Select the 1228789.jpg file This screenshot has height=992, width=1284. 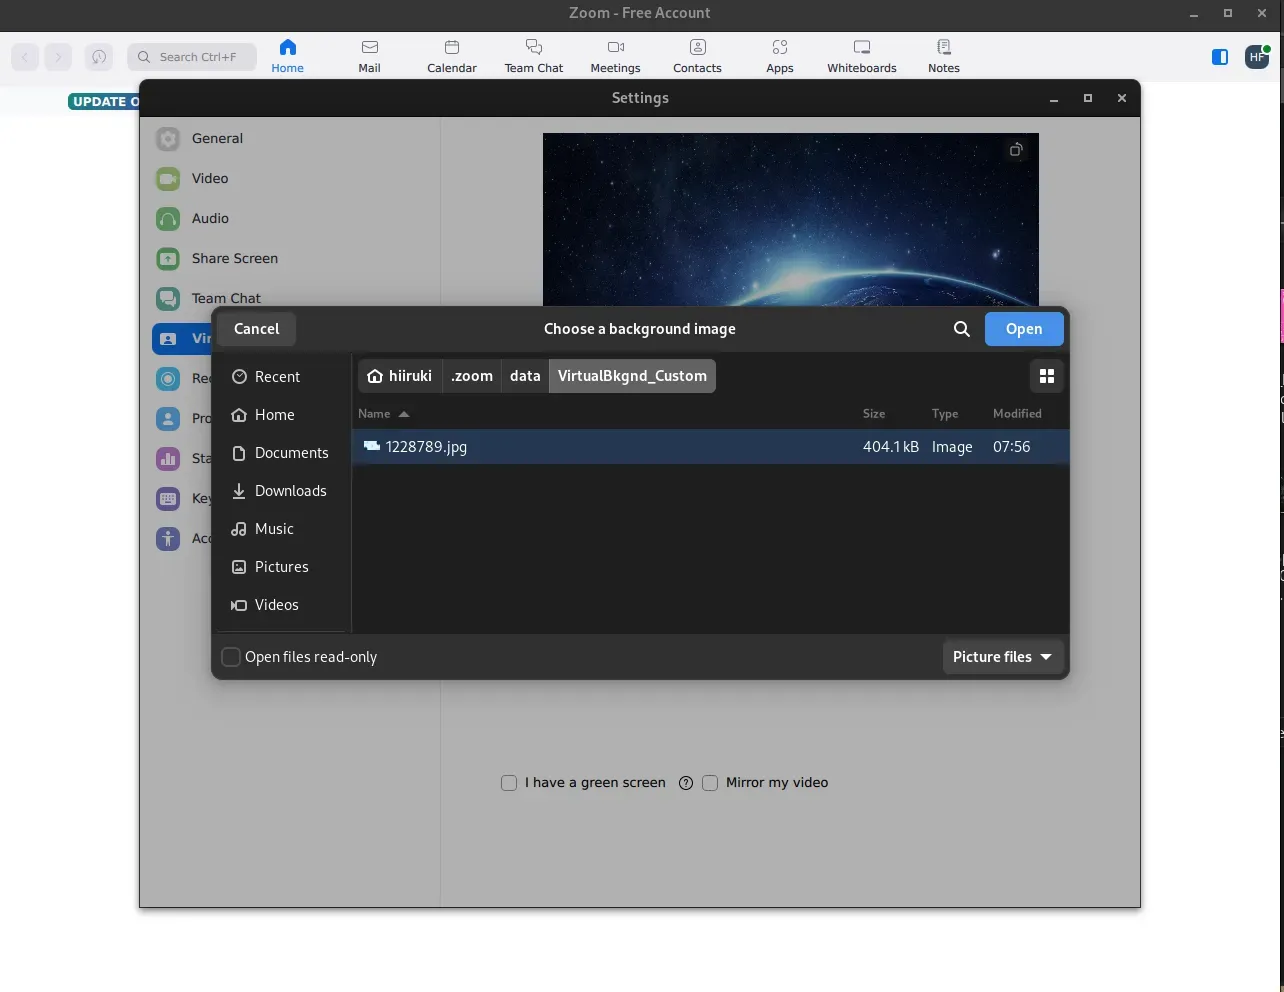425,447
